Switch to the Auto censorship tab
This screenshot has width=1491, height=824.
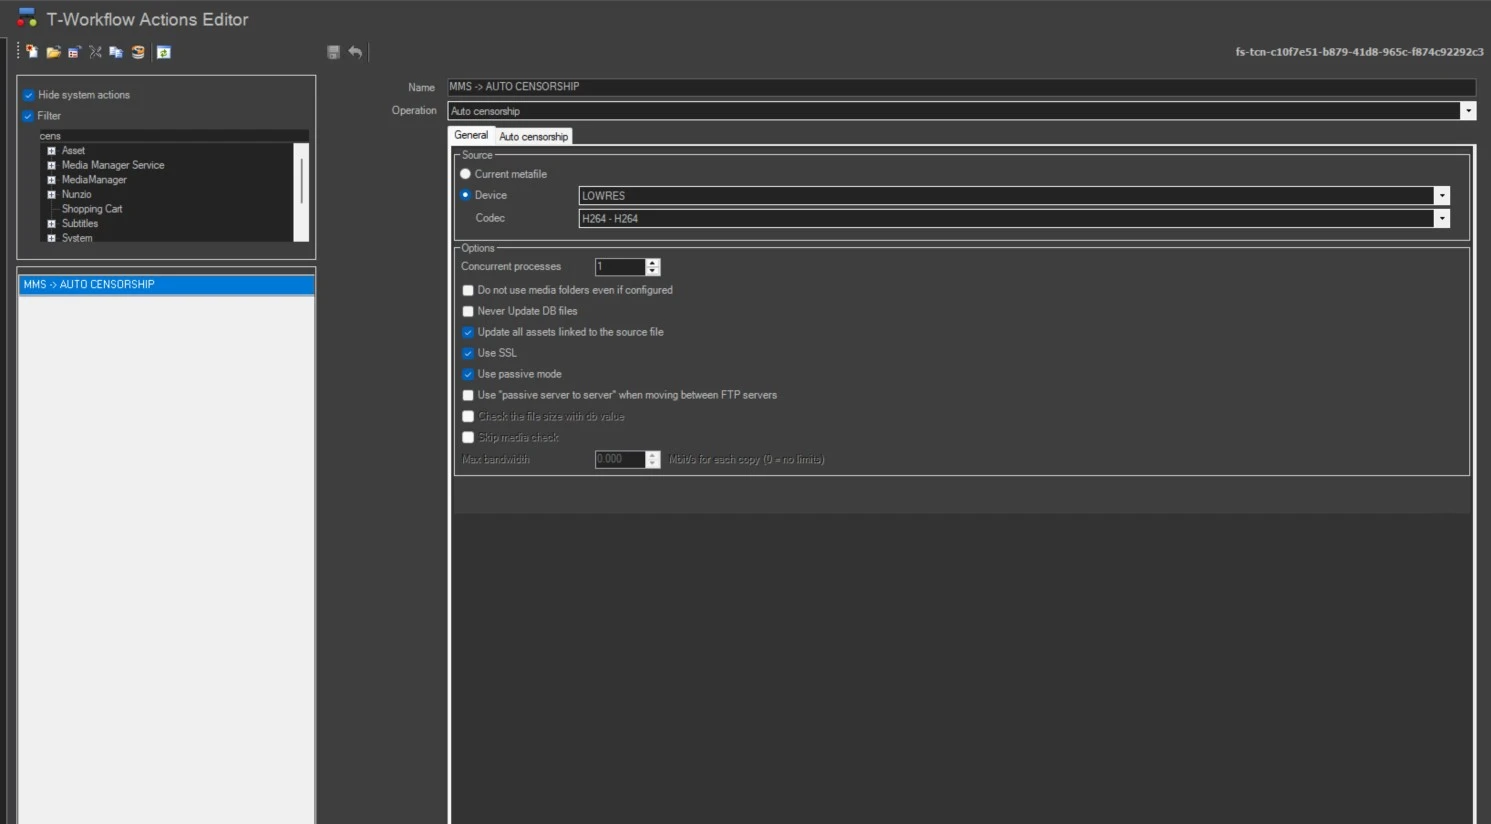tap(534, 137)
